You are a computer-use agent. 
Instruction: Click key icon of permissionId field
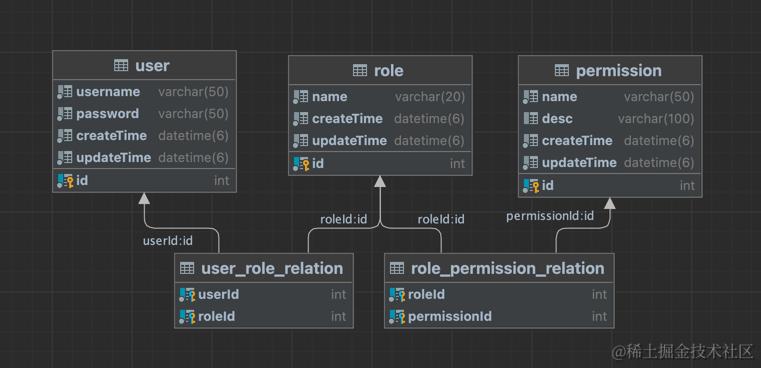click(x=397, y=317)
